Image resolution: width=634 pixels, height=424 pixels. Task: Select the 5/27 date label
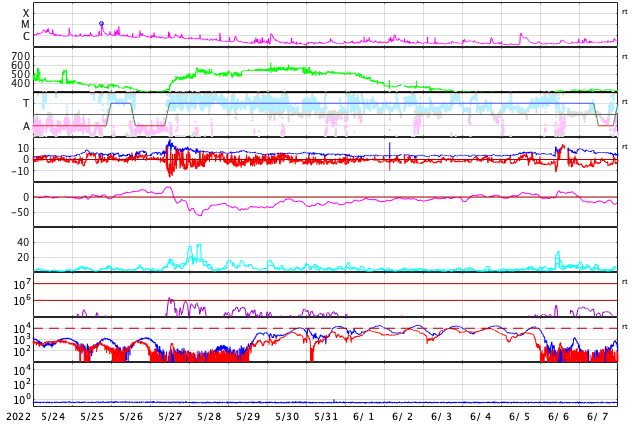tap(170, 416)
